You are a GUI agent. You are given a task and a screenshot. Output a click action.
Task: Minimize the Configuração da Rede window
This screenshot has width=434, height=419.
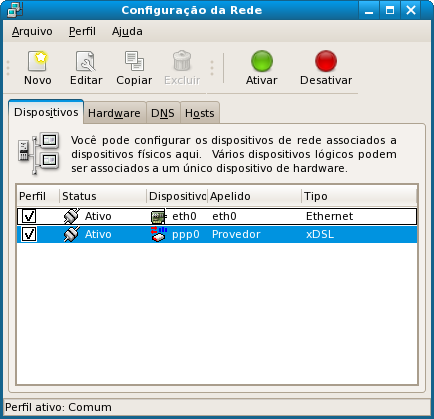(x=369, y=10)
